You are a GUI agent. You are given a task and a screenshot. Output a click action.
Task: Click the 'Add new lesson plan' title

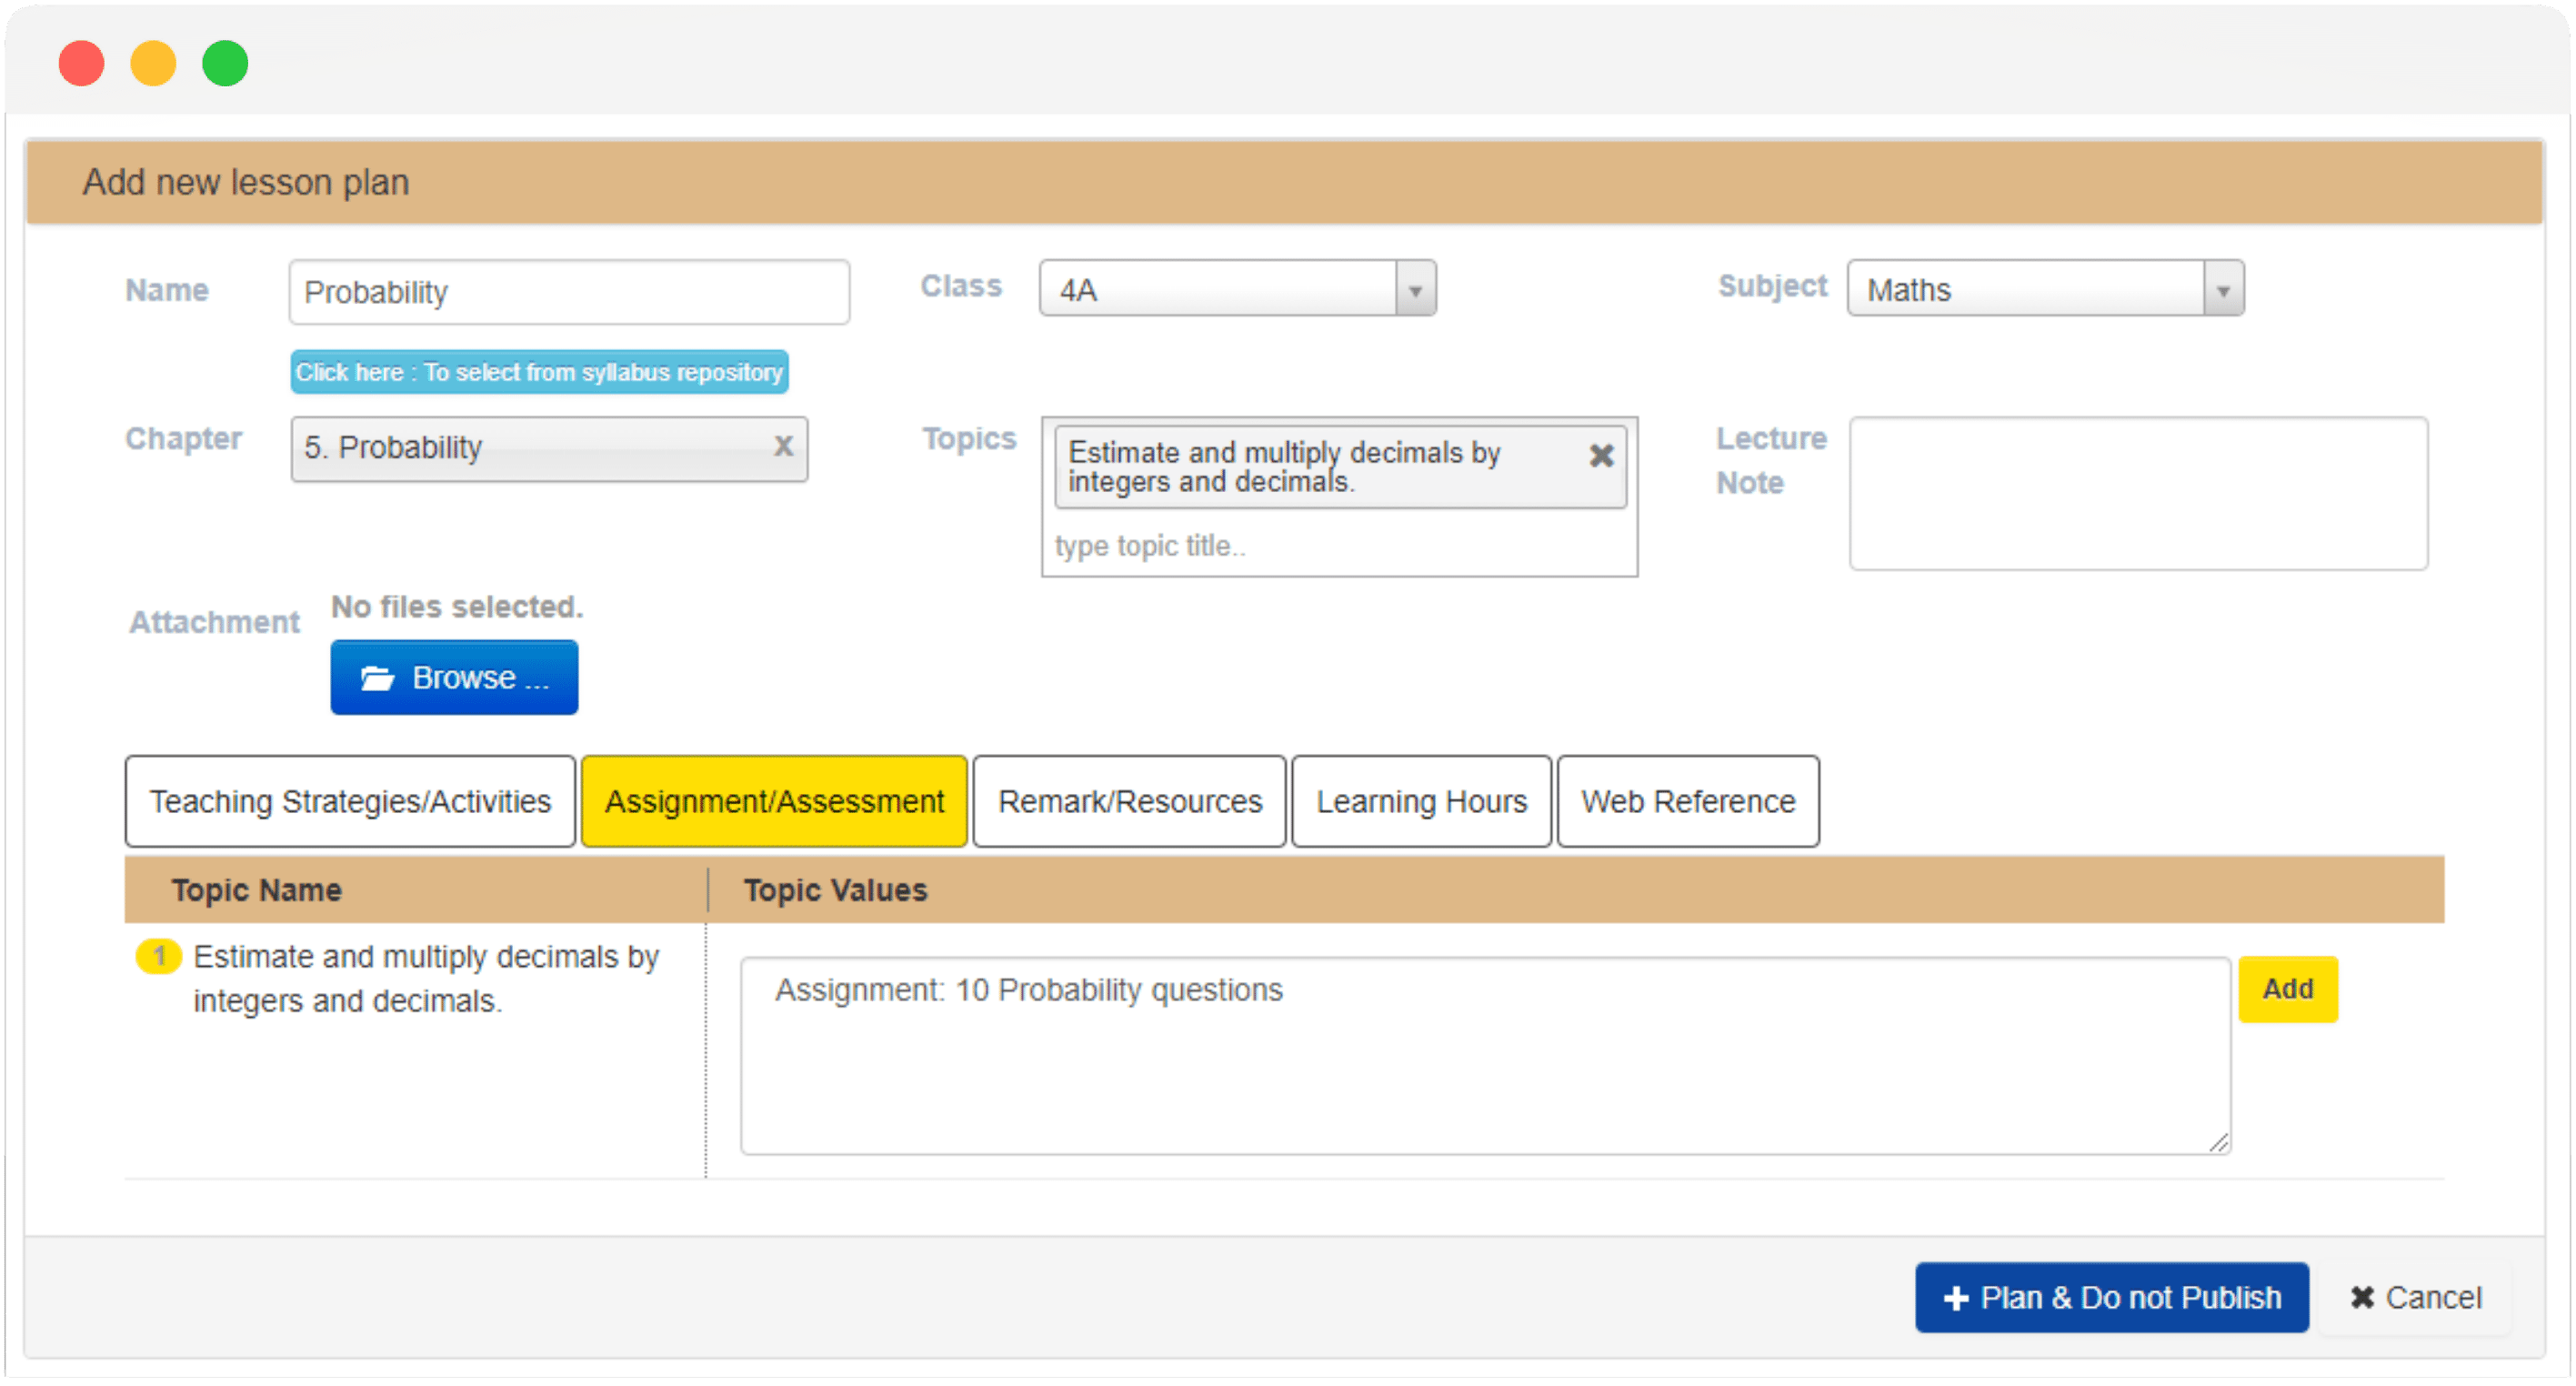[x=245, y=182]
